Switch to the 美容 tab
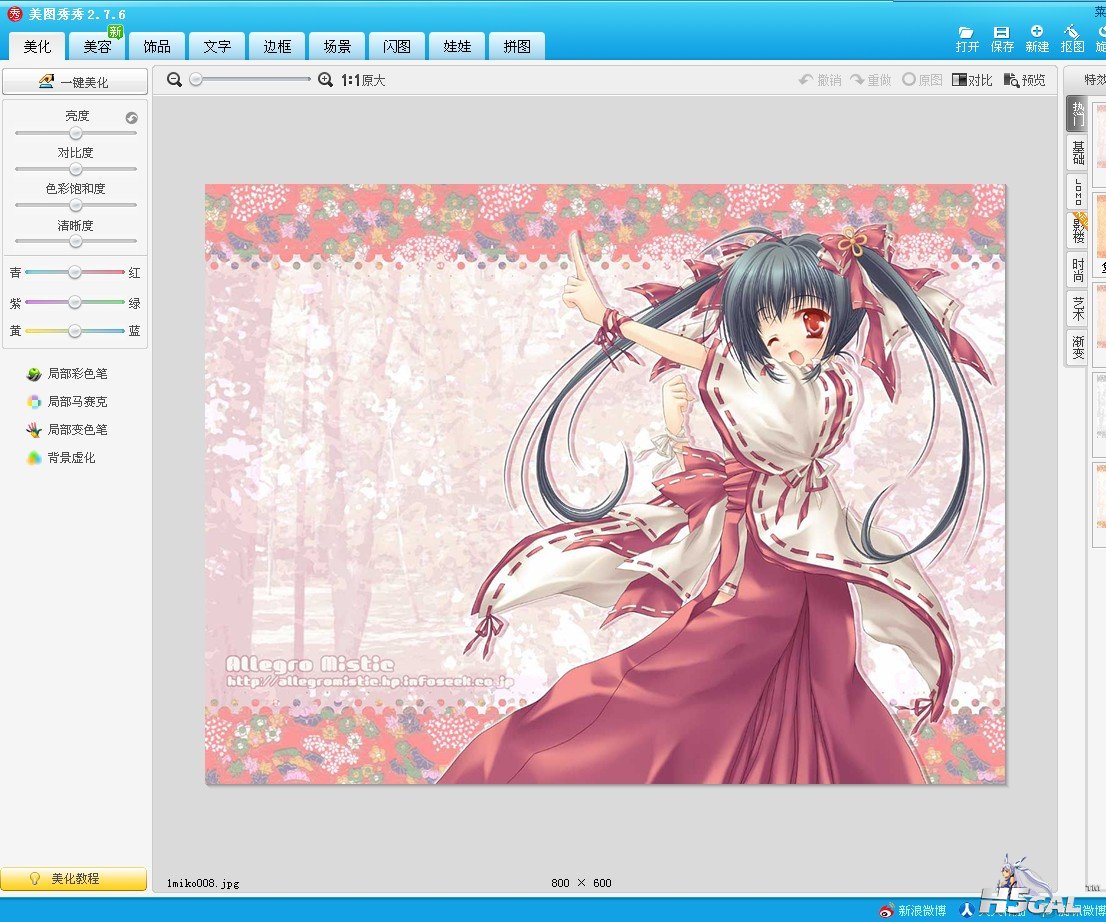The image size is (1106, 922). point(97,47)
